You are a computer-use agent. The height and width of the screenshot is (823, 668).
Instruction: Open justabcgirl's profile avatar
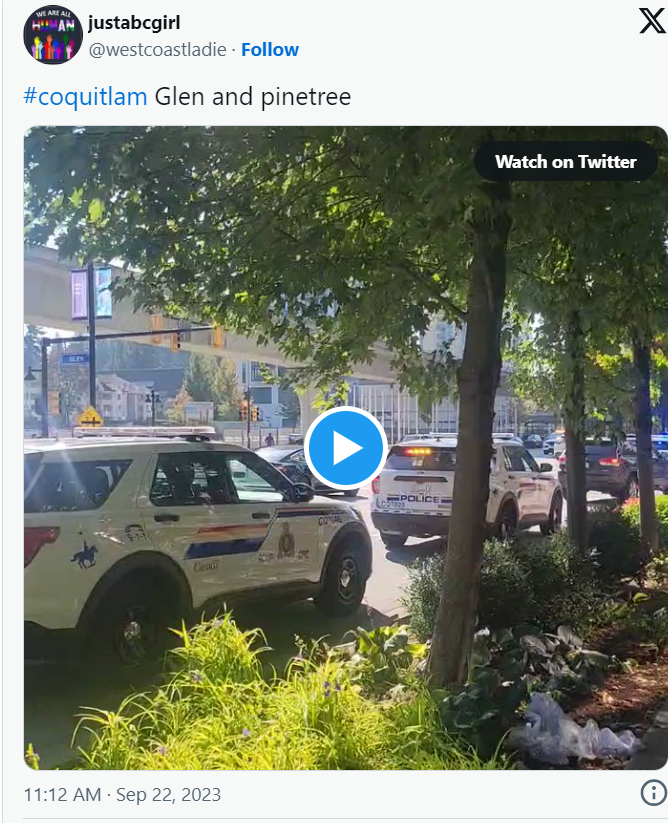pyautogui.click(x=53, y=35)
